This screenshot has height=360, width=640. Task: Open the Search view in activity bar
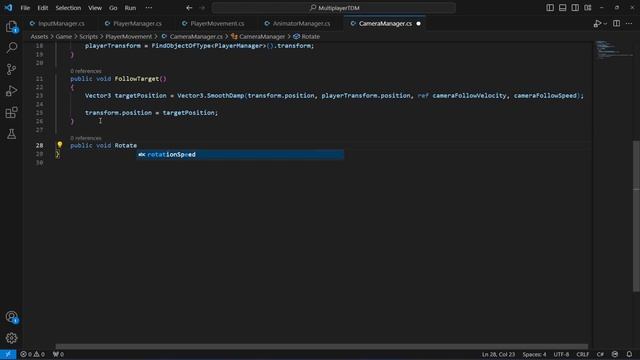click(x=11, y=48)
